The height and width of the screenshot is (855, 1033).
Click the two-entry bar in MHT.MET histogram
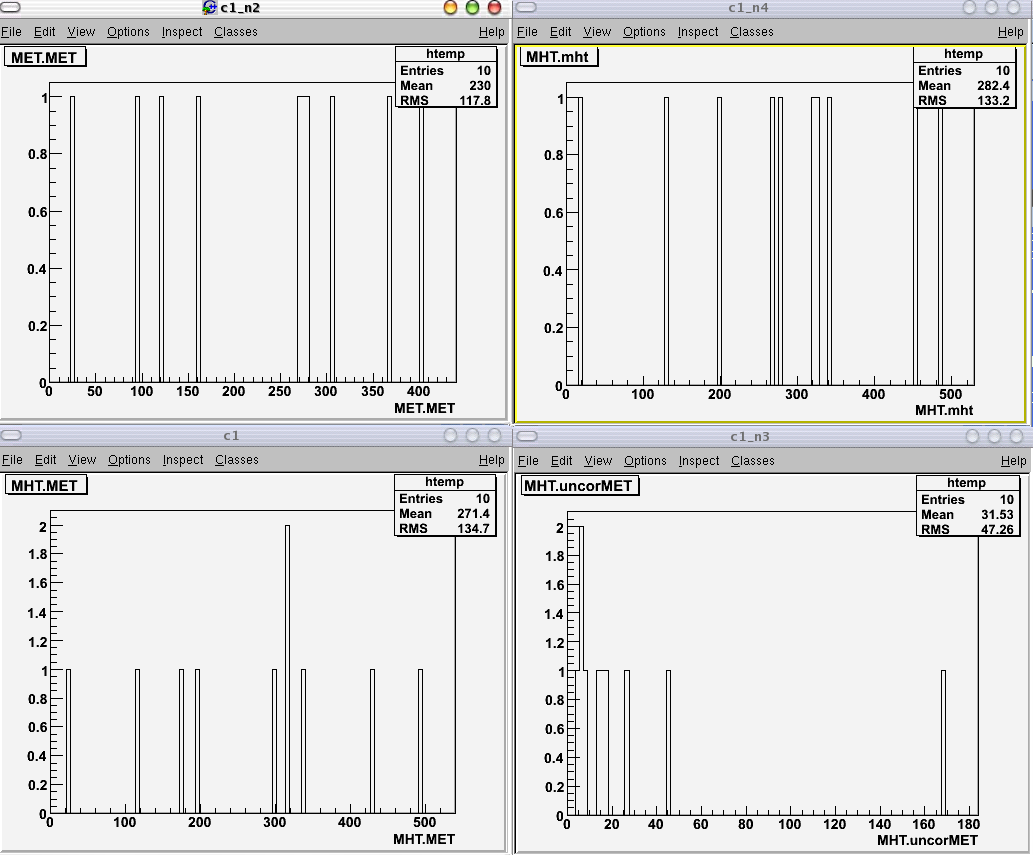pos(287,668)
